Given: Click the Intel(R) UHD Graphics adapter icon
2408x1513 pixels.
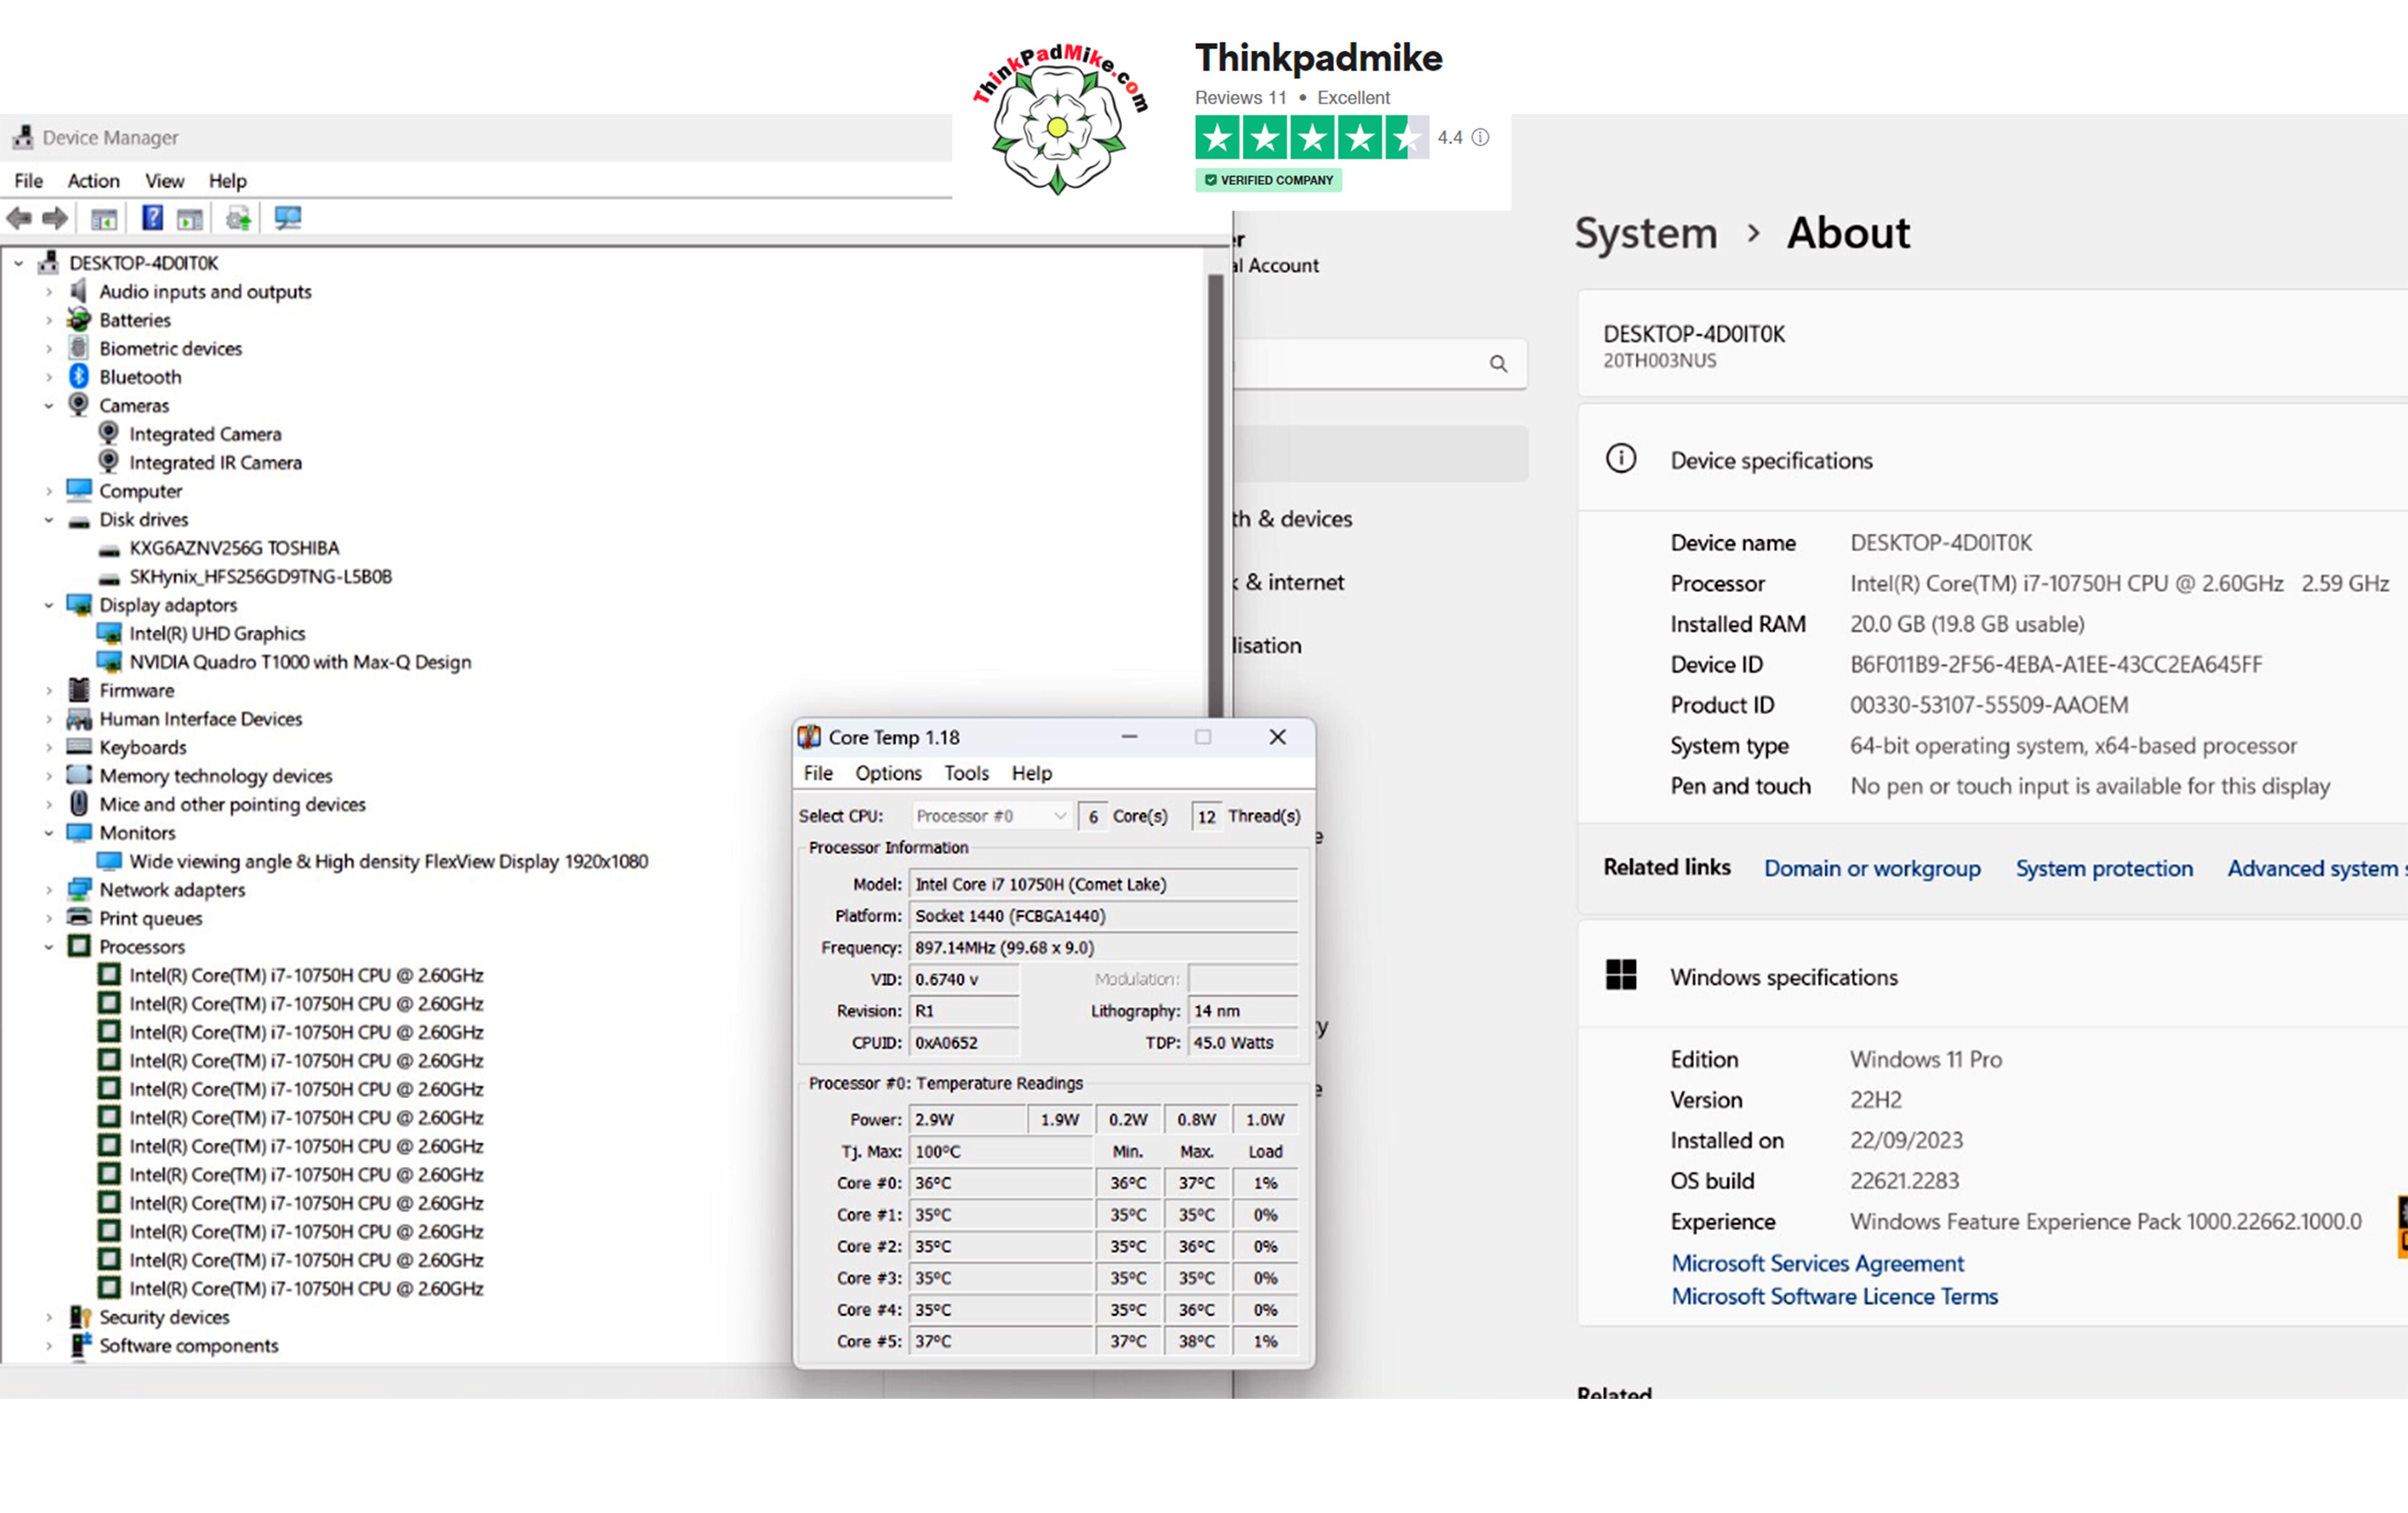Looking at the screenshot, I should click(109, 633).
